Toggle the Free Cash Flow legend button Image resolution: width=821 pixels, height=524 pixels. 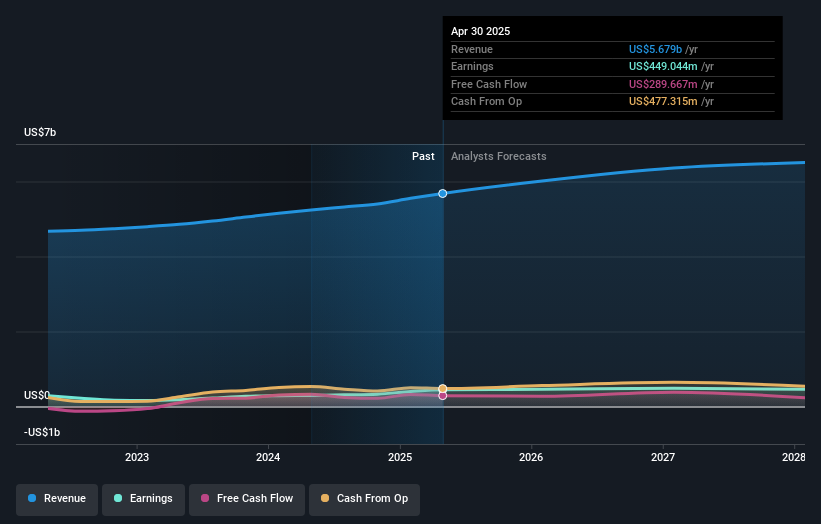coord(247,498)
